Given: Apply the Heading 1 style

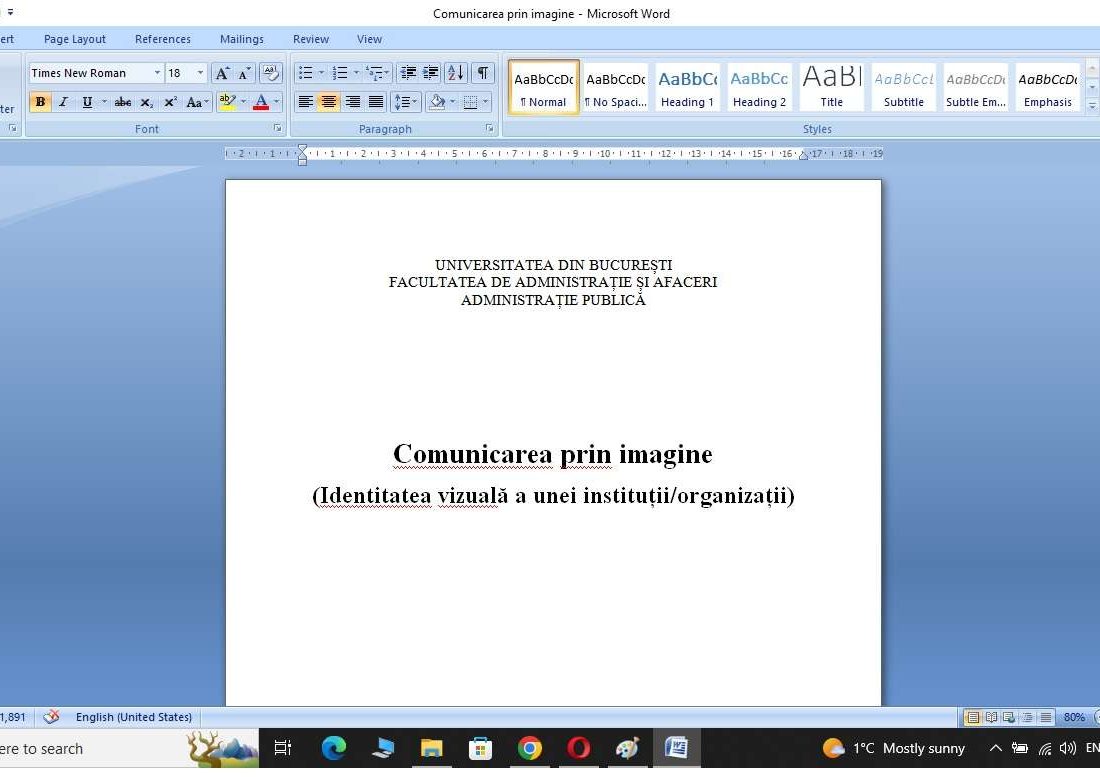Looking at the screenshot, I should 687,86.
